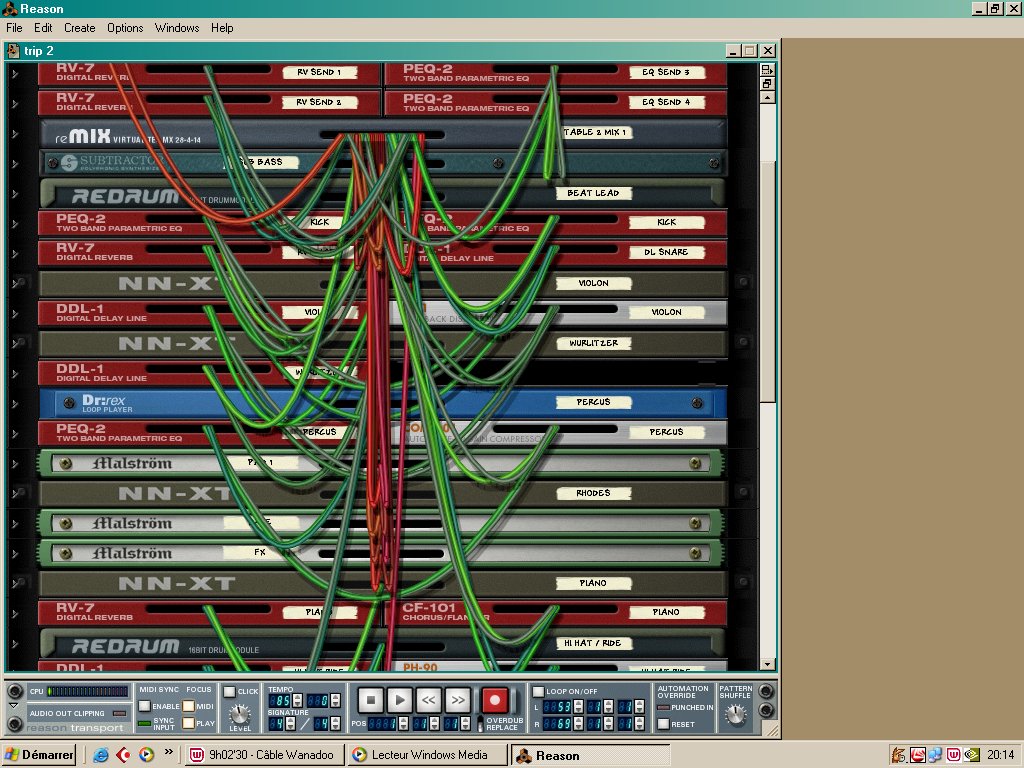This screenshot has height=768, width=1024.
Task: Fold the Redrum BEAT LEAD device row
Action: pyautogui.click(x=14, y=194)
